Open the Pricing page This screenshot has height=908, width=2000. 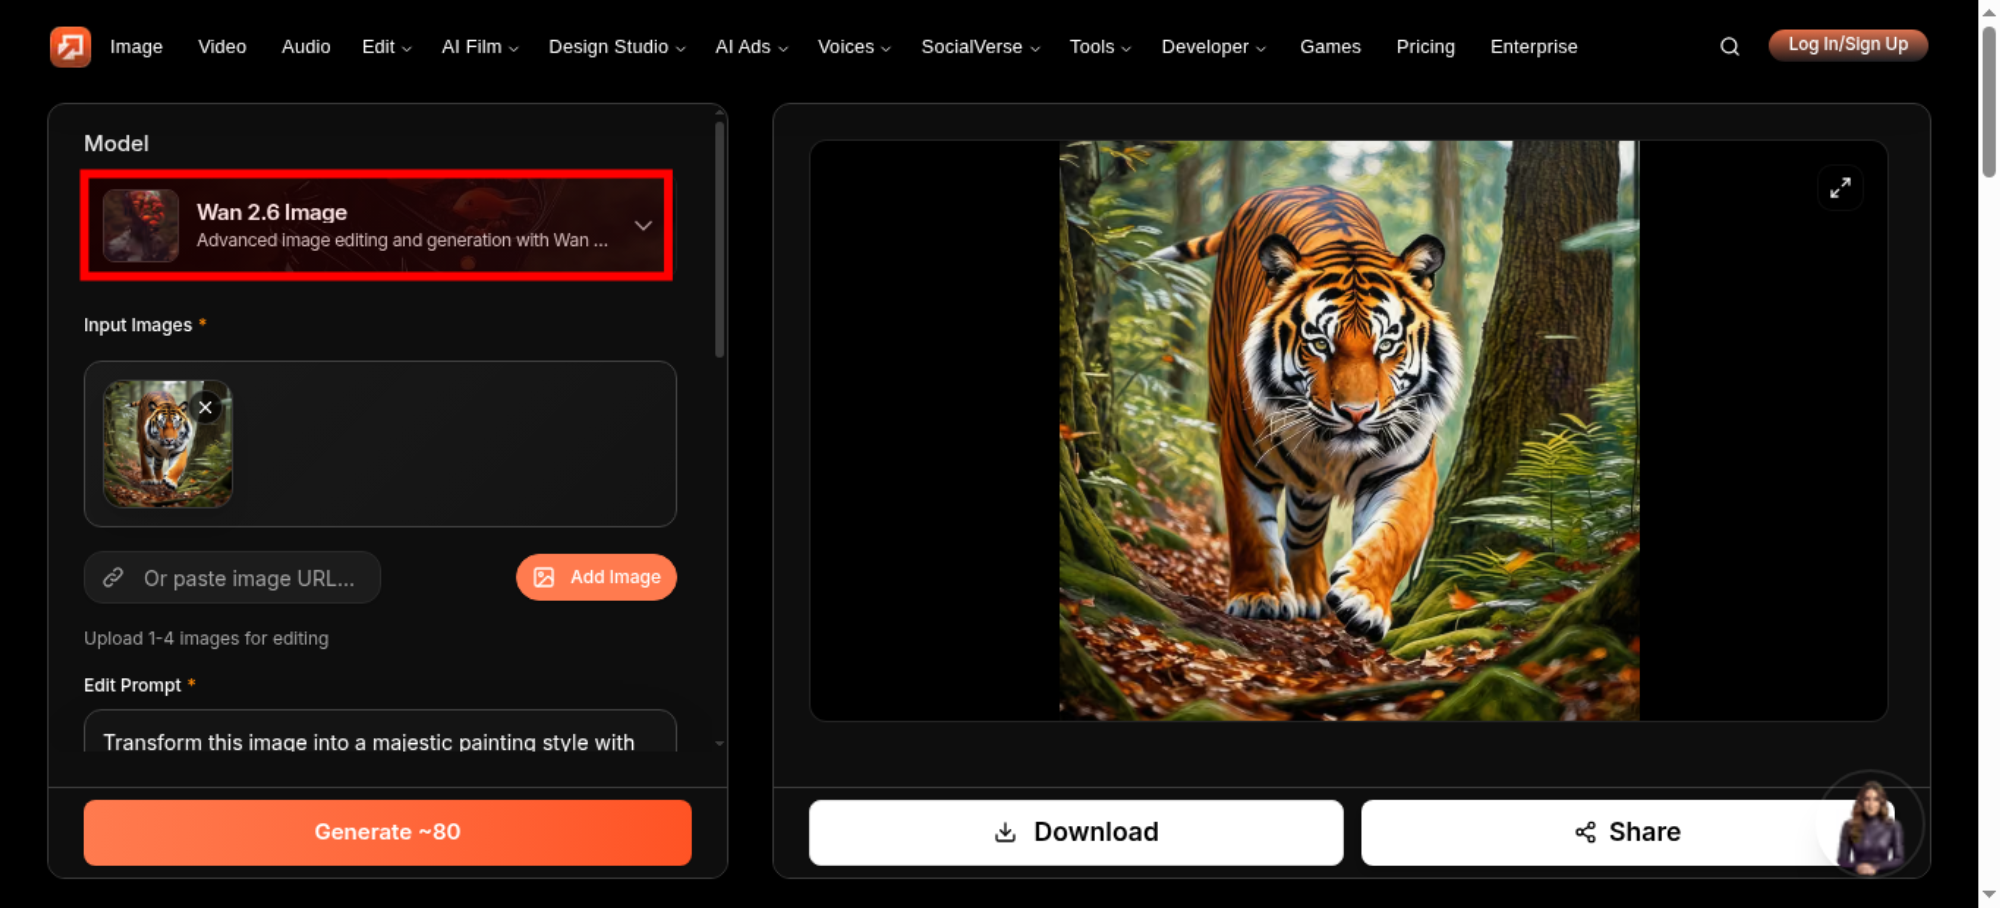(1425, 47)
